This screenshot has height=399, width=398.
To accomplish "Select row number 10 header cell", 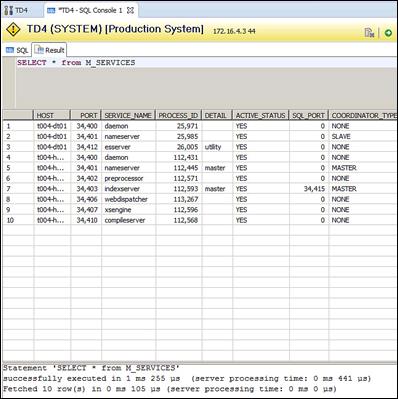I will [x=18, y=220].
